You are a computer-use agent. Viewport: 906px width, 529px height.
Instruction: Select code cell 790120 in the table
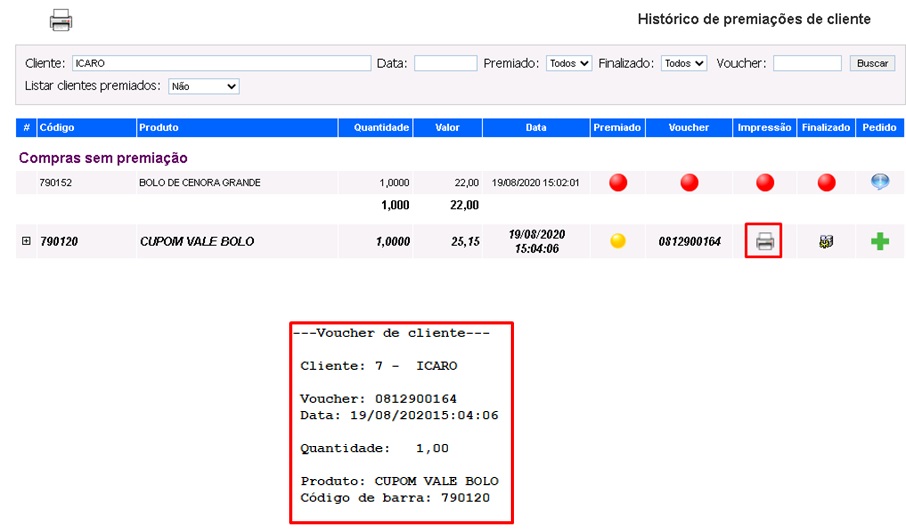tap(59, 241)
